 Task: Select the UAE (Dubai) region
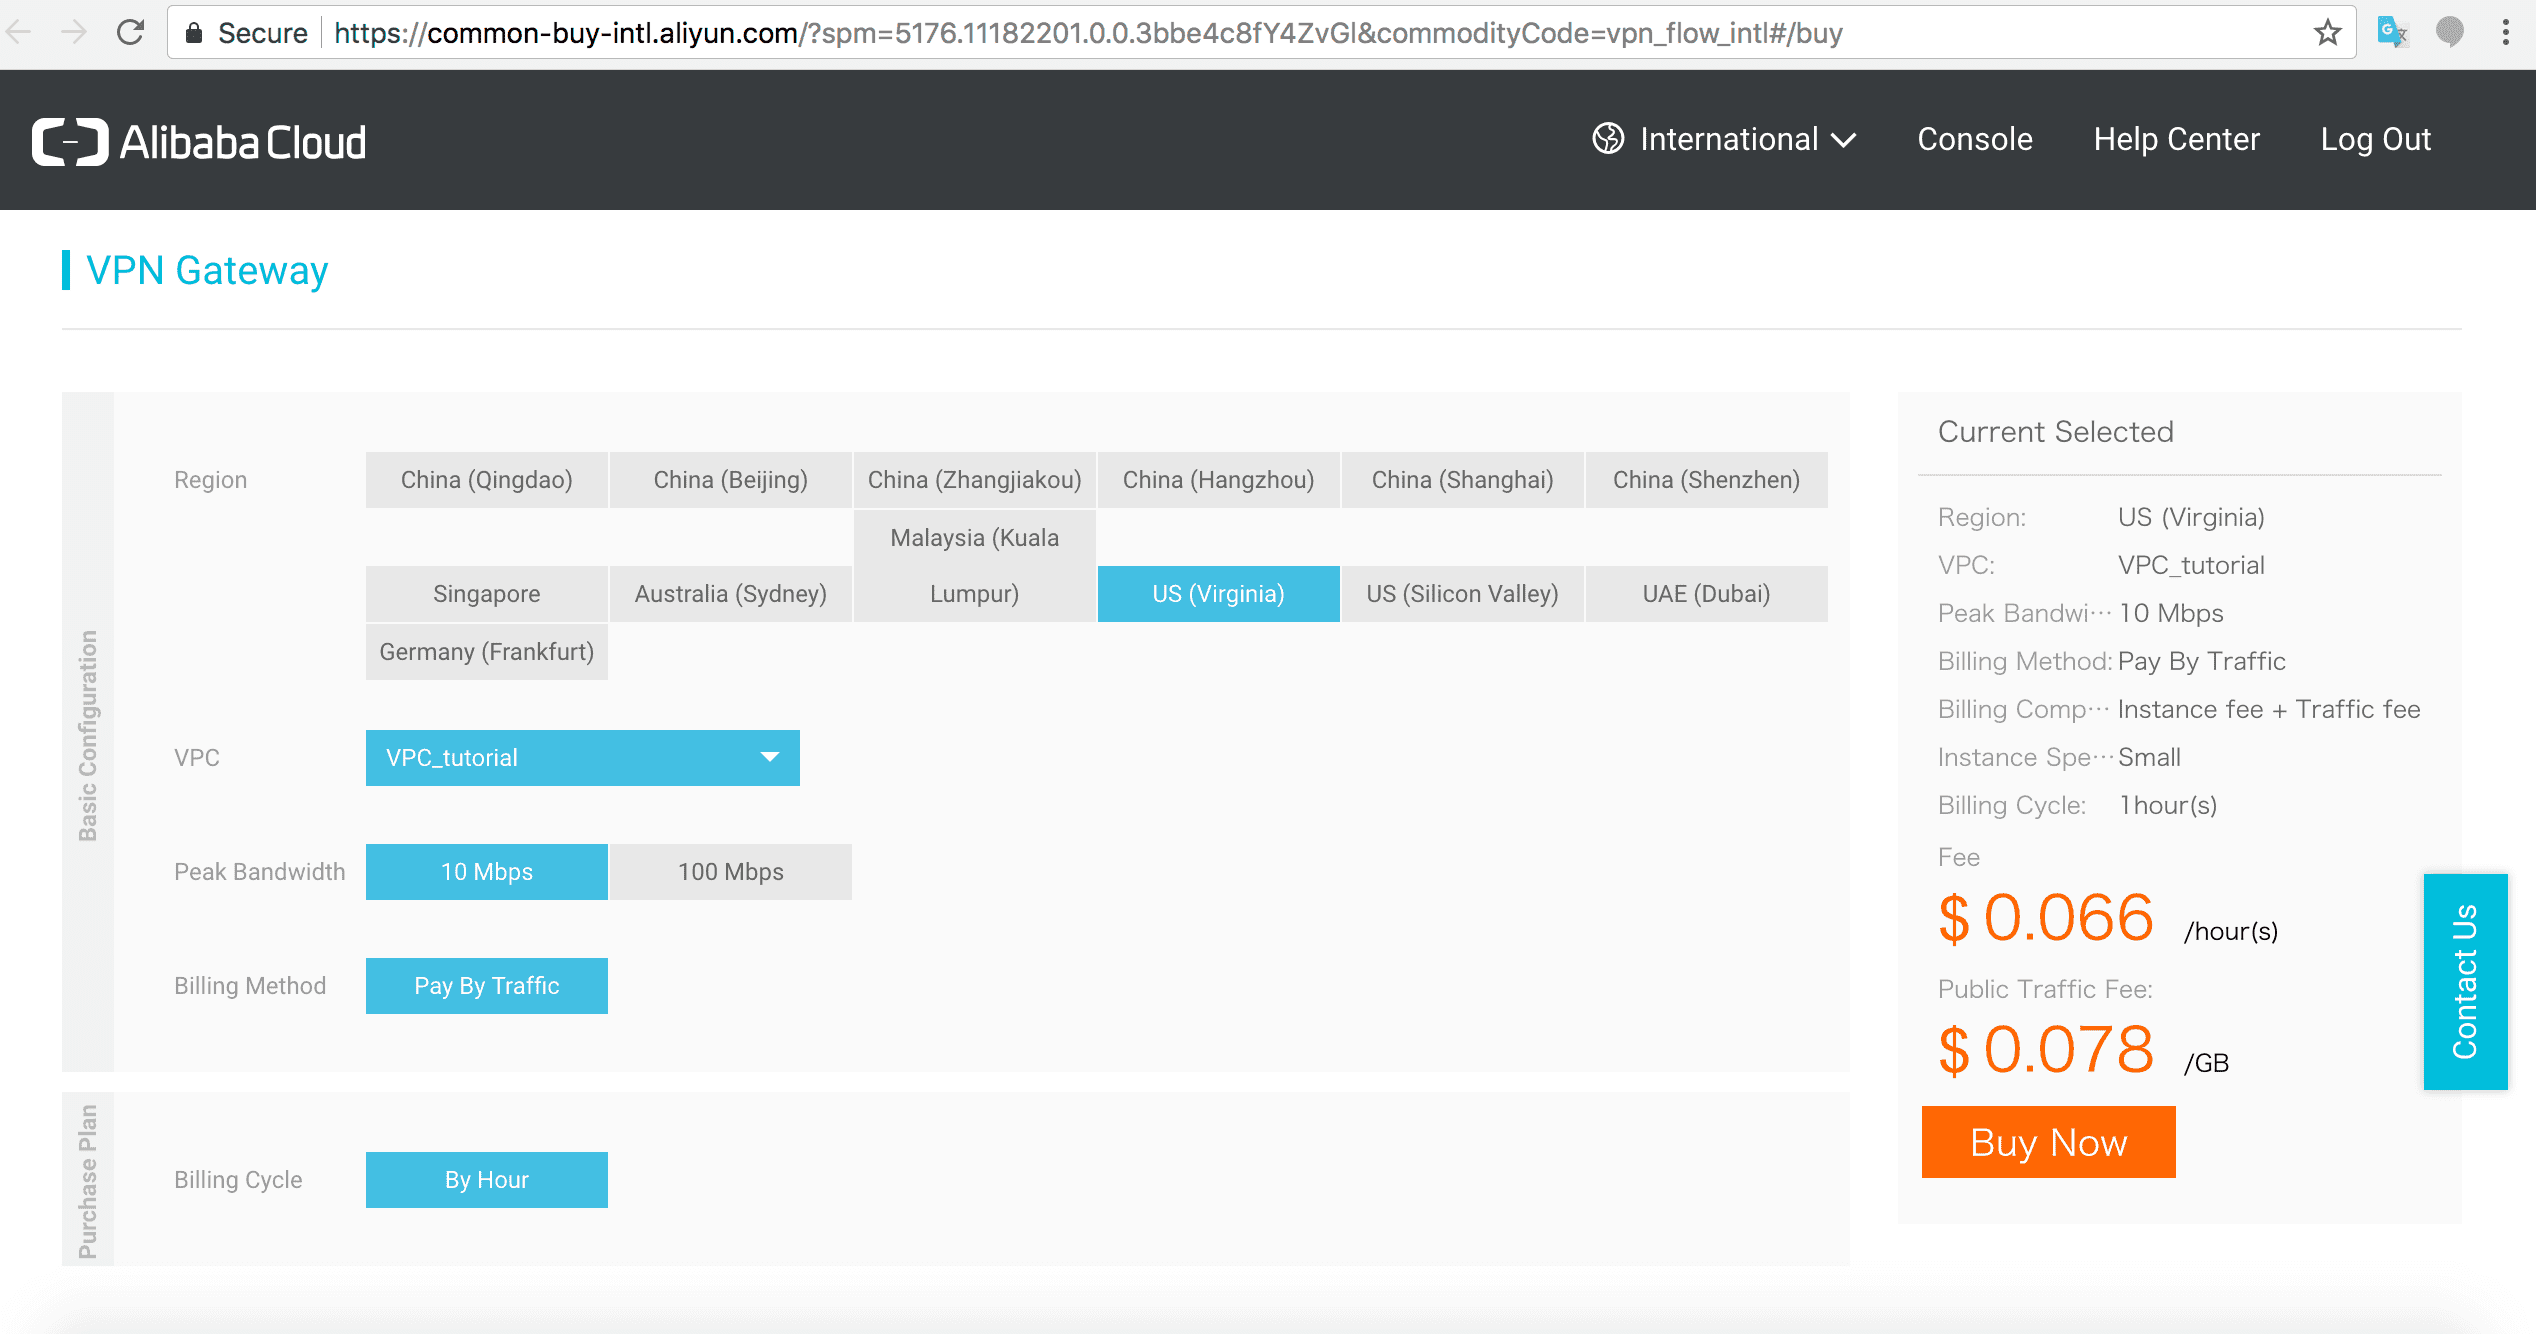(x=1707, y=594)
